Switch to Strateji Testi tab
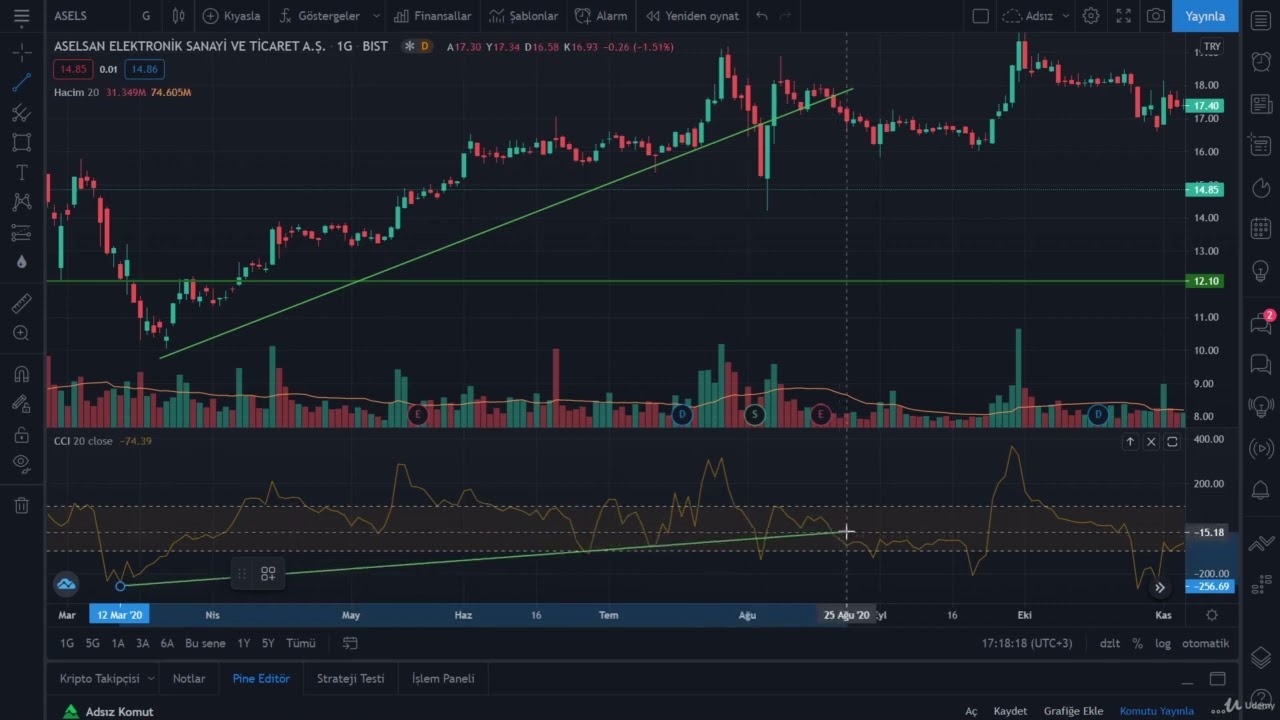 (350, 678)
